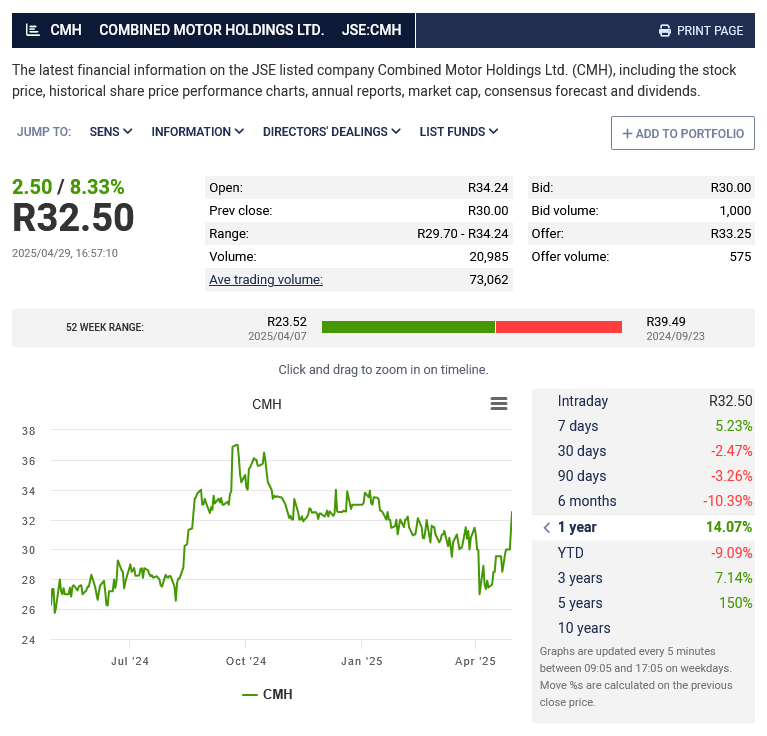Image resolution: width=767 pixels, height=736 pixels.
Task: Click the red portion of 52 week range bar
Action: (559, 327)
